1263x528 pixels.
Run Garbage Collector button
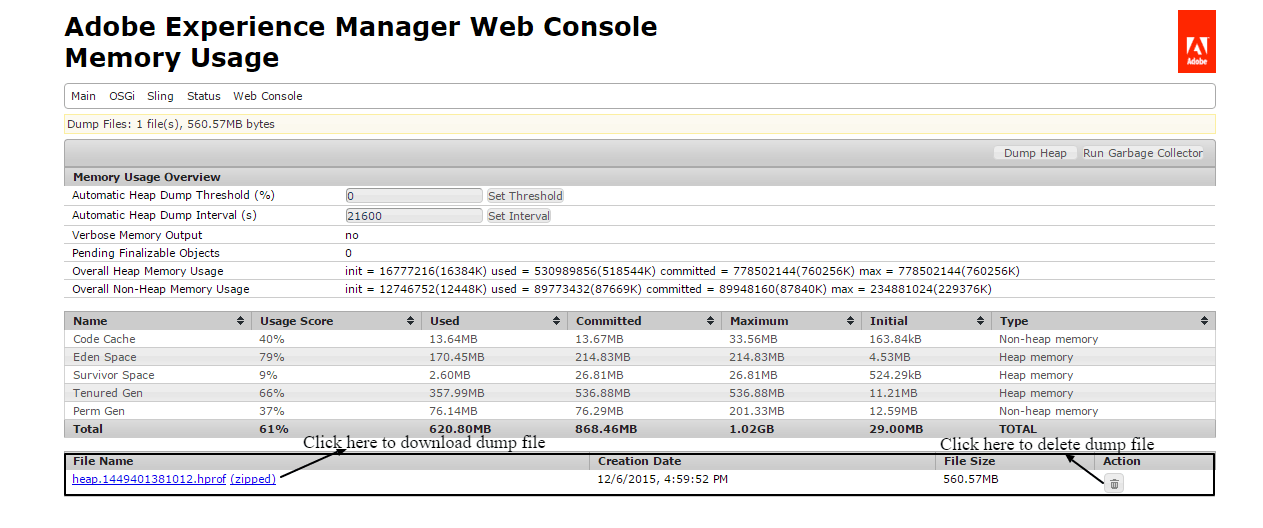[1143, 153]
